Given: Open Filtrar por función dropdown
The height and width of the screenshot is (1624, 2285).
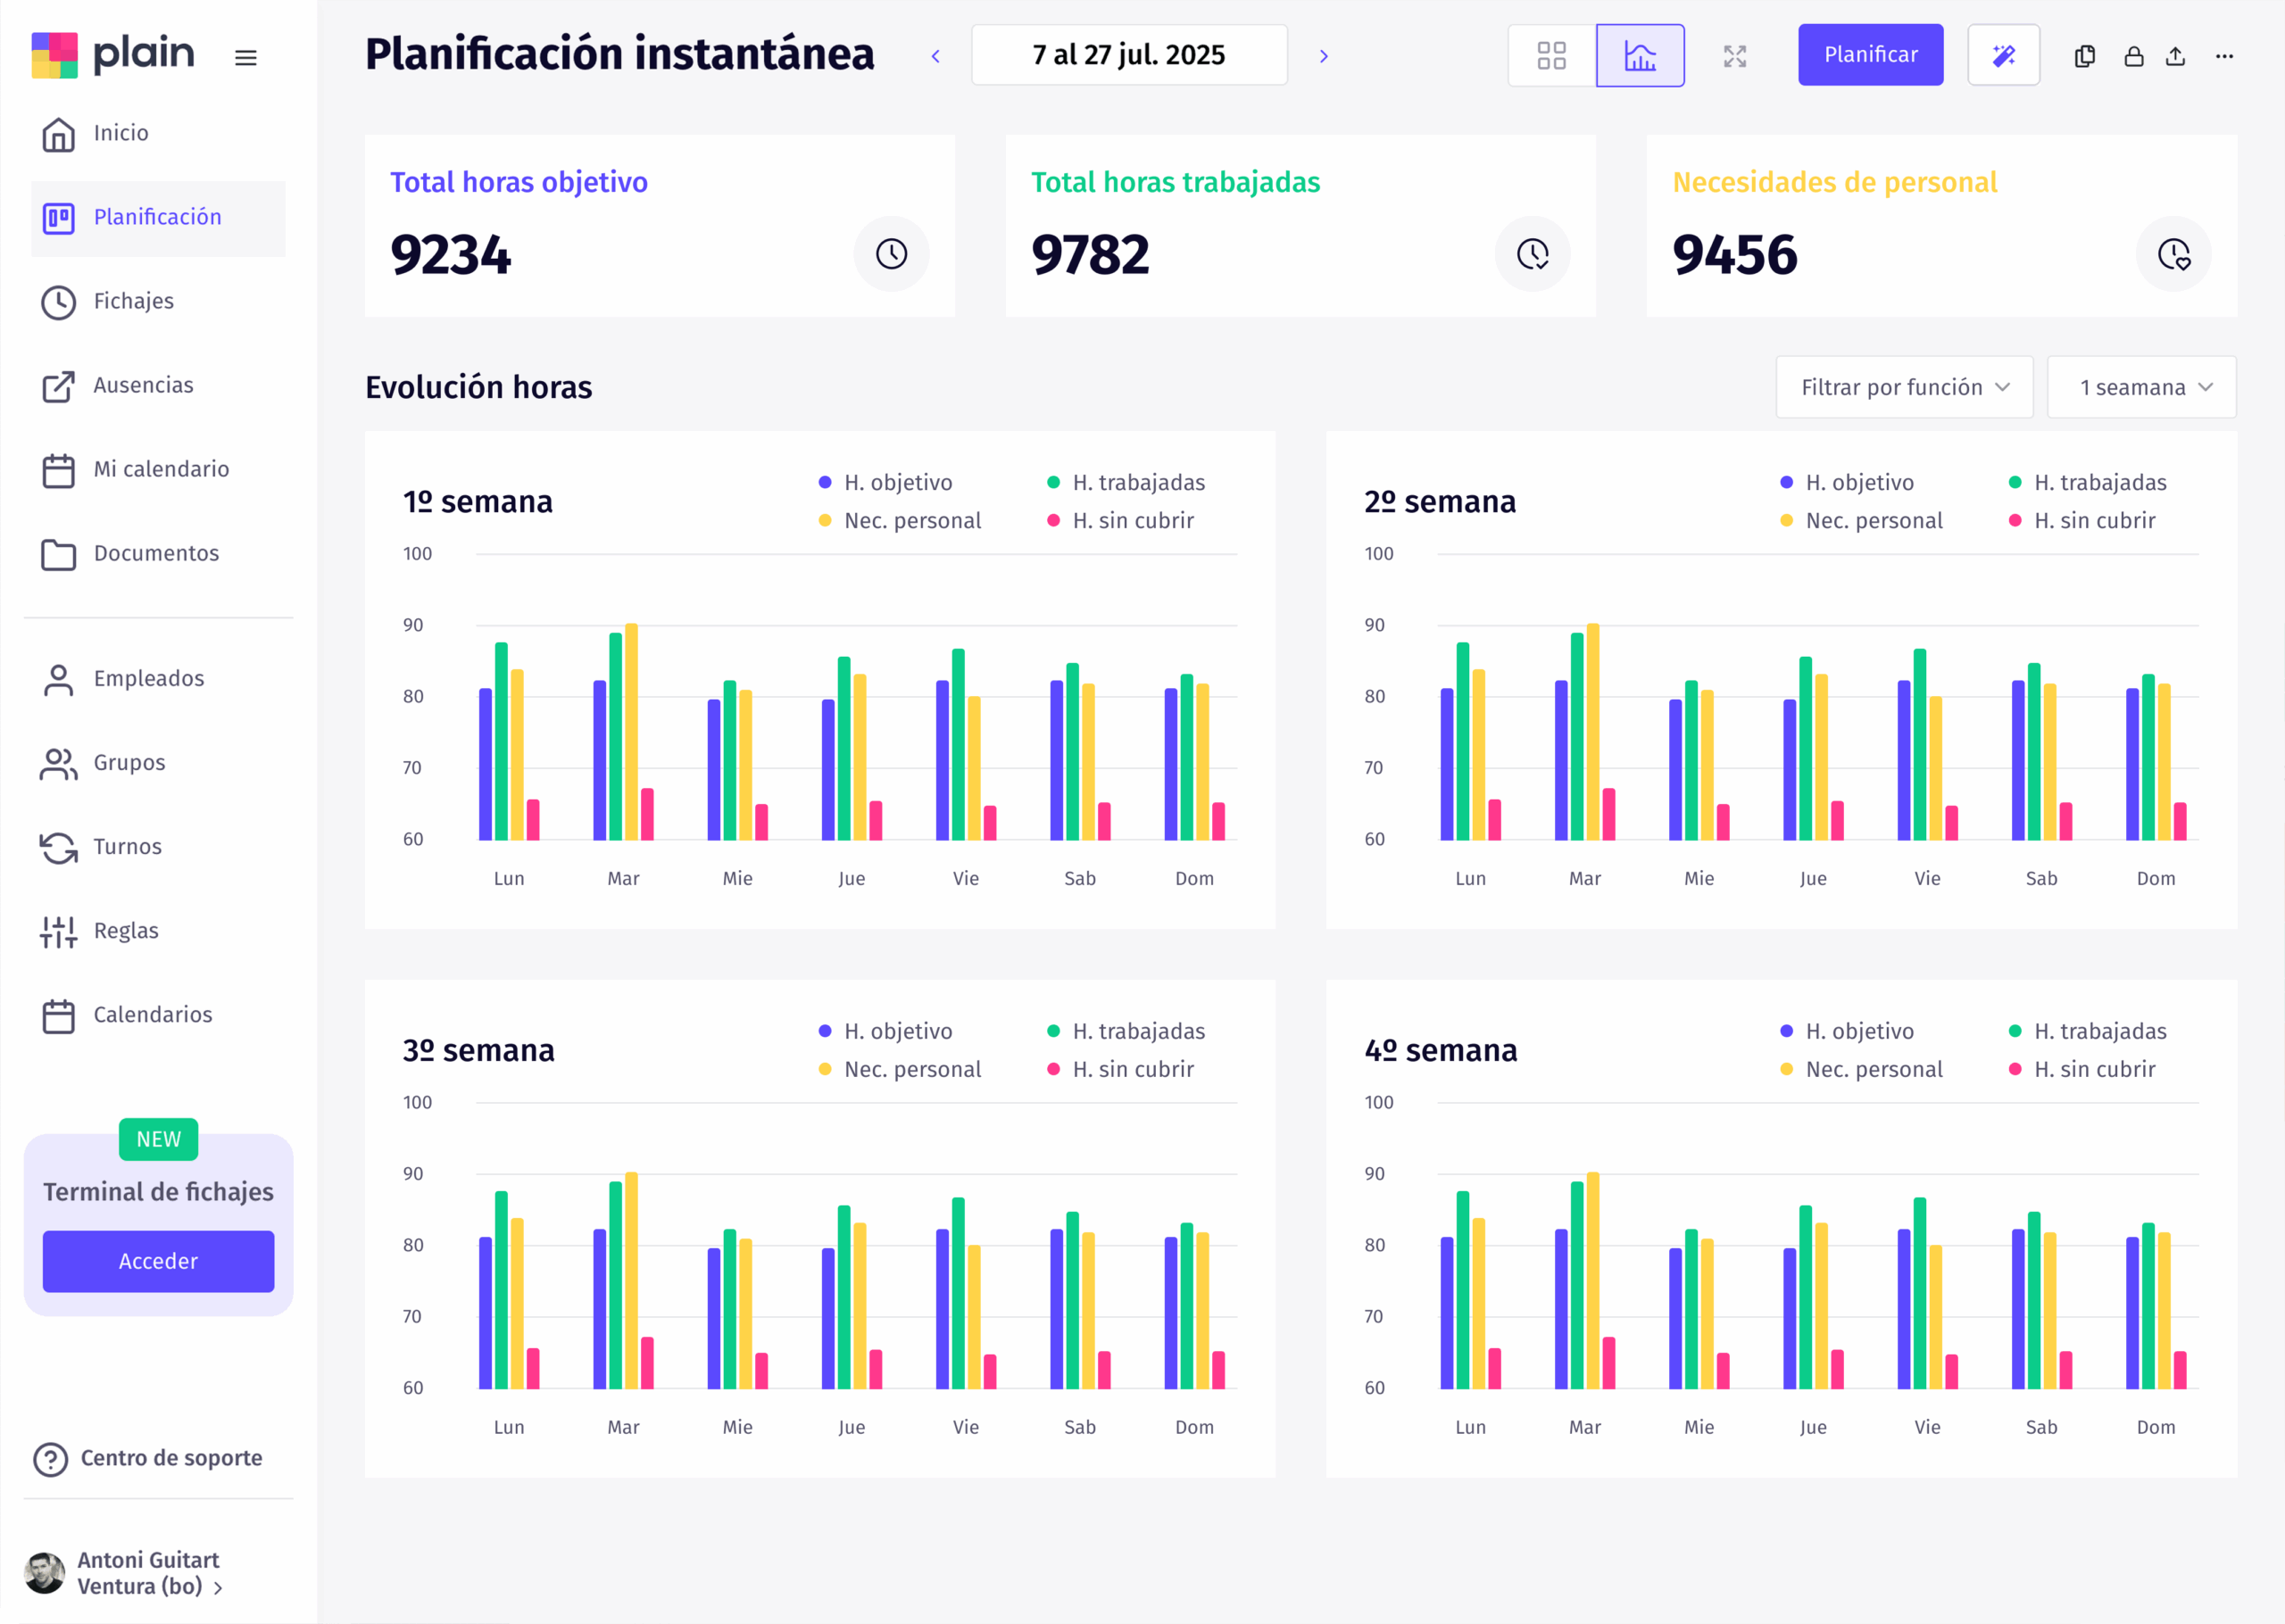Looking at the screenshot, I should coord(1903,387).
